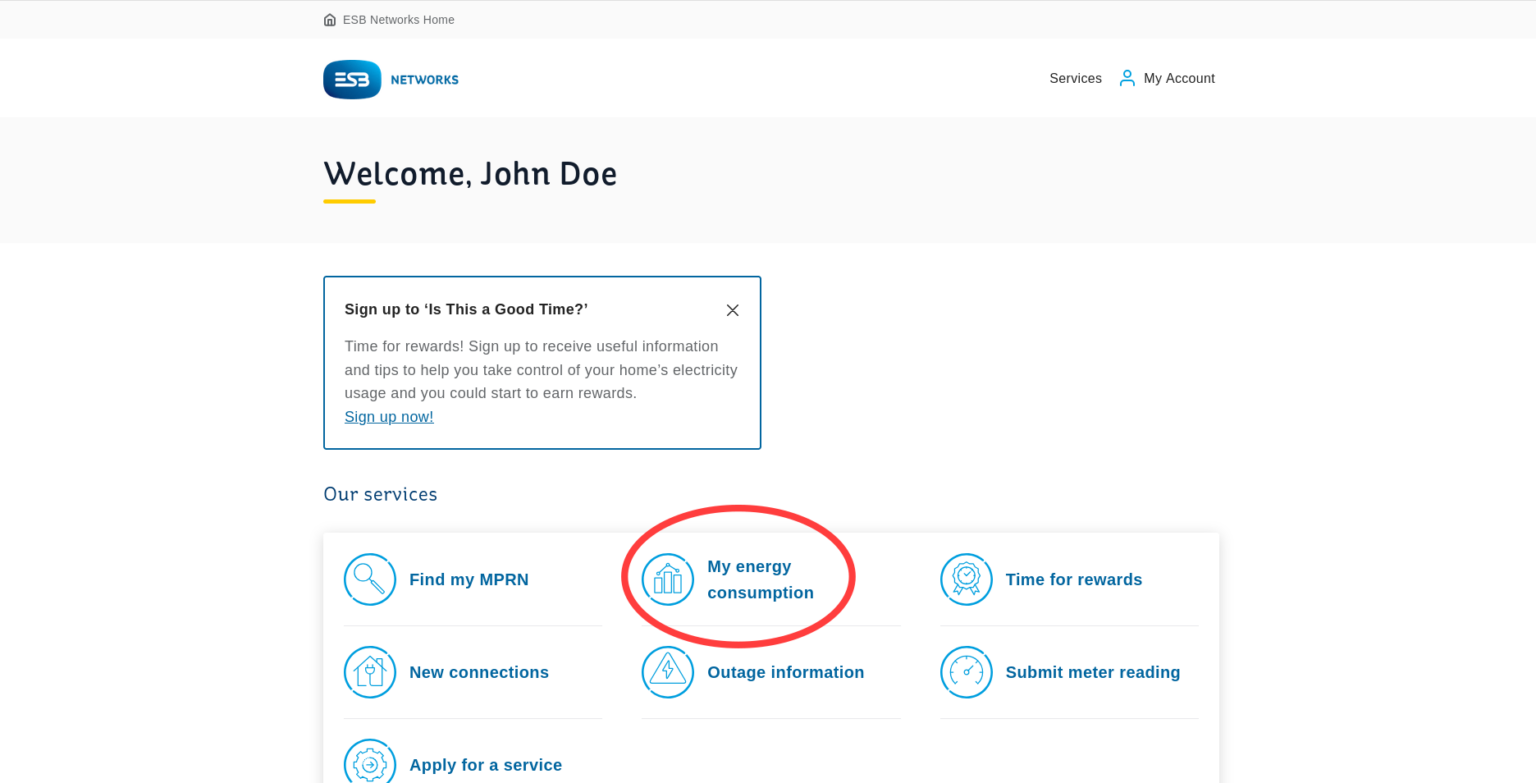This screenshot has height=783, width=1536.
Task: Open Outage information lightning icon
Action: pos(667,672)
